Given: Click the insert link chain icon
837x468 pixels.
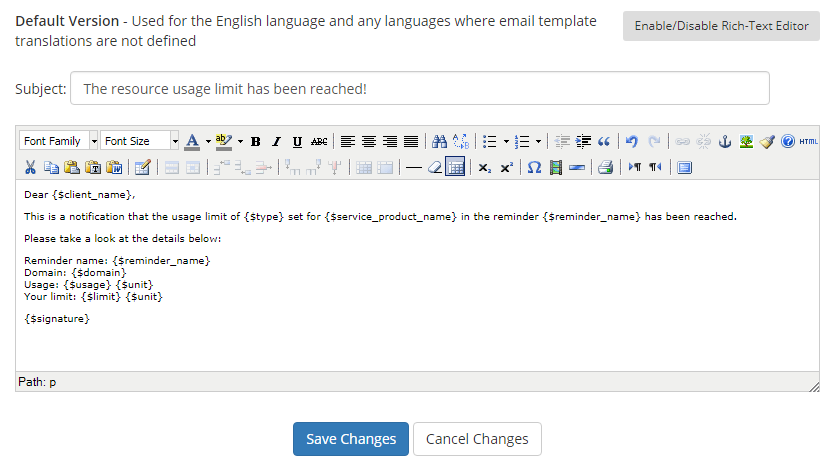Looking at the screenshot, I should [x=682, y=141].
